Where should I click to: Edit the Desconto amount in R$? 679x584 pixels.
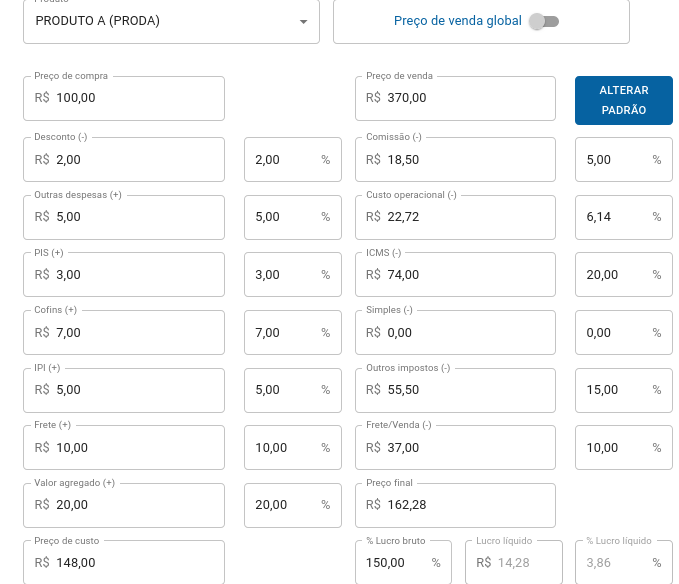124,159
